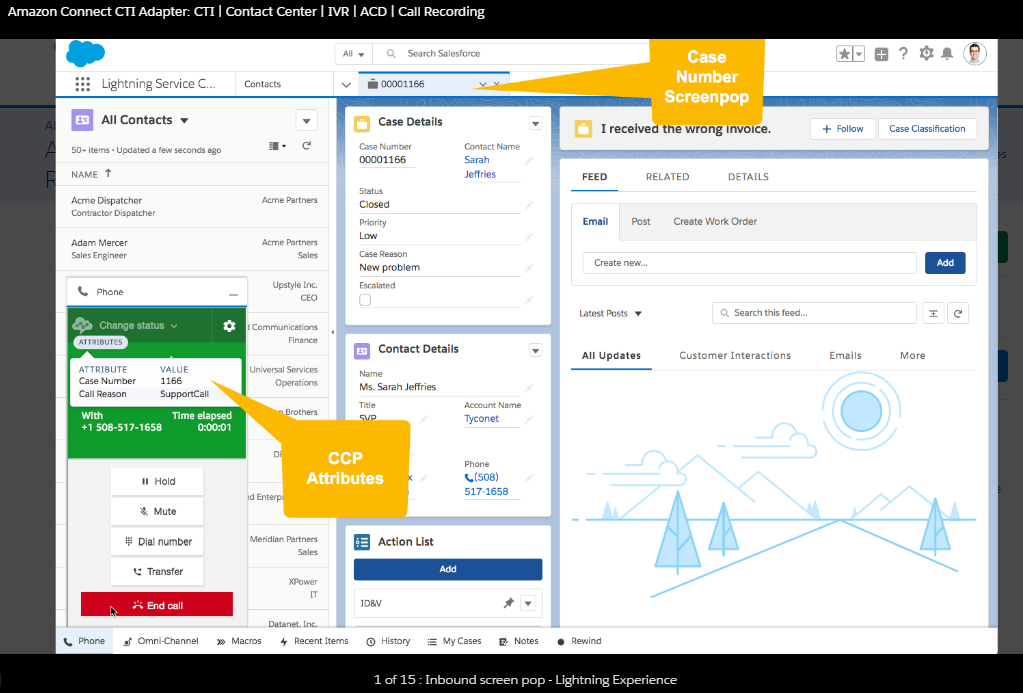The width and height of the screenshot is (1023, 693).
Task: Open Phone in the utility bar
Action: [84, 641]
